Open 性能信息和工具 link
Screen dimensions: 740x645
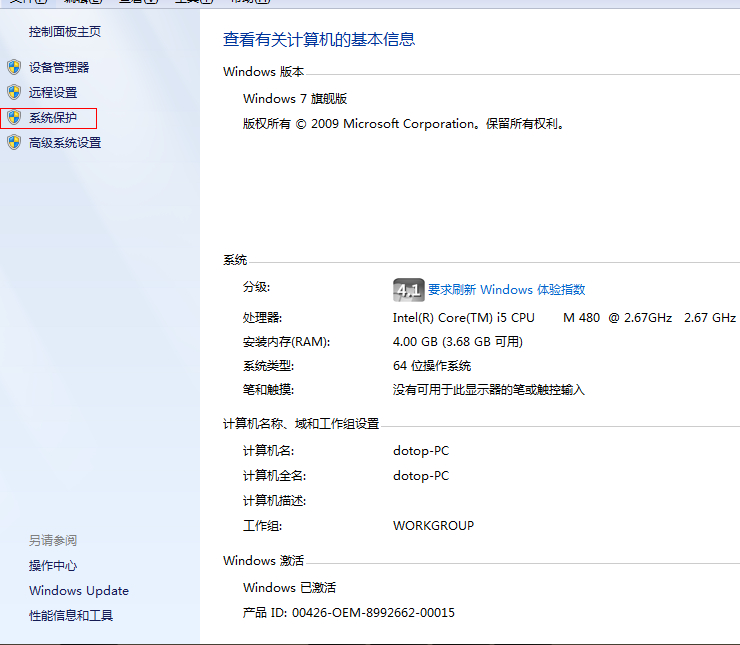point(71,615)
